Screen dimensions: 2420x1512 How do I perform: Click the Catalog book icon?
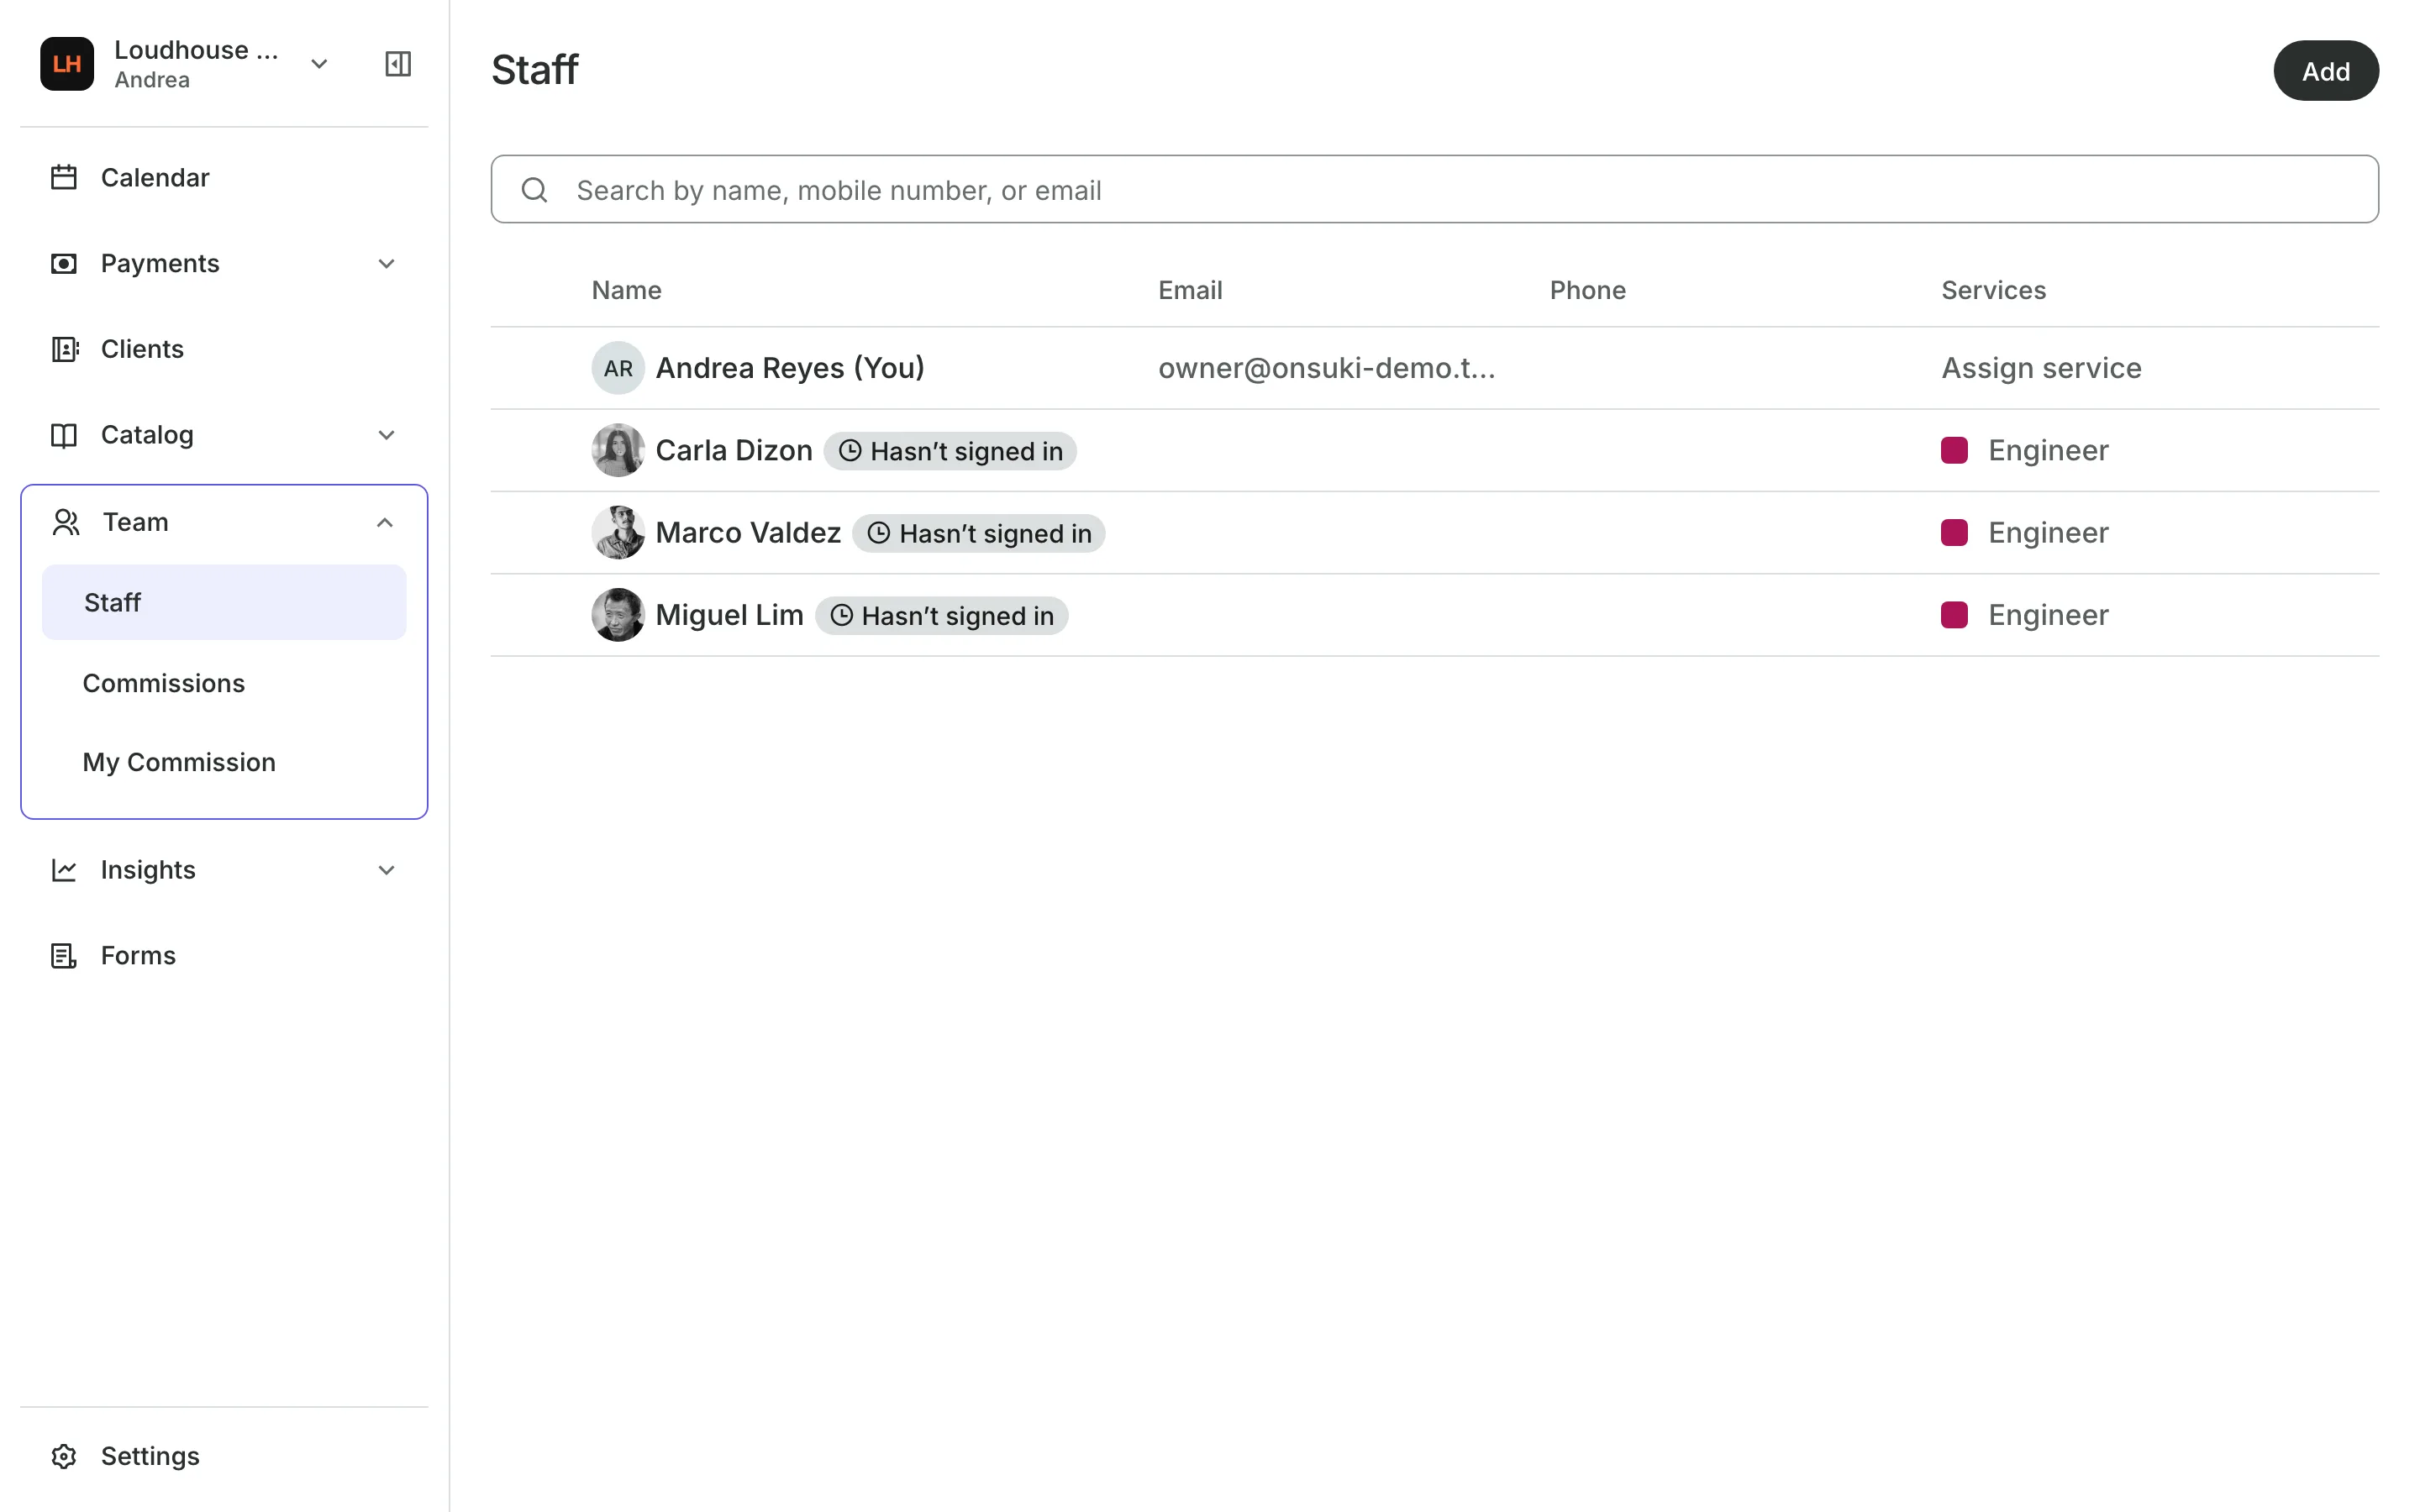(64, 435)
